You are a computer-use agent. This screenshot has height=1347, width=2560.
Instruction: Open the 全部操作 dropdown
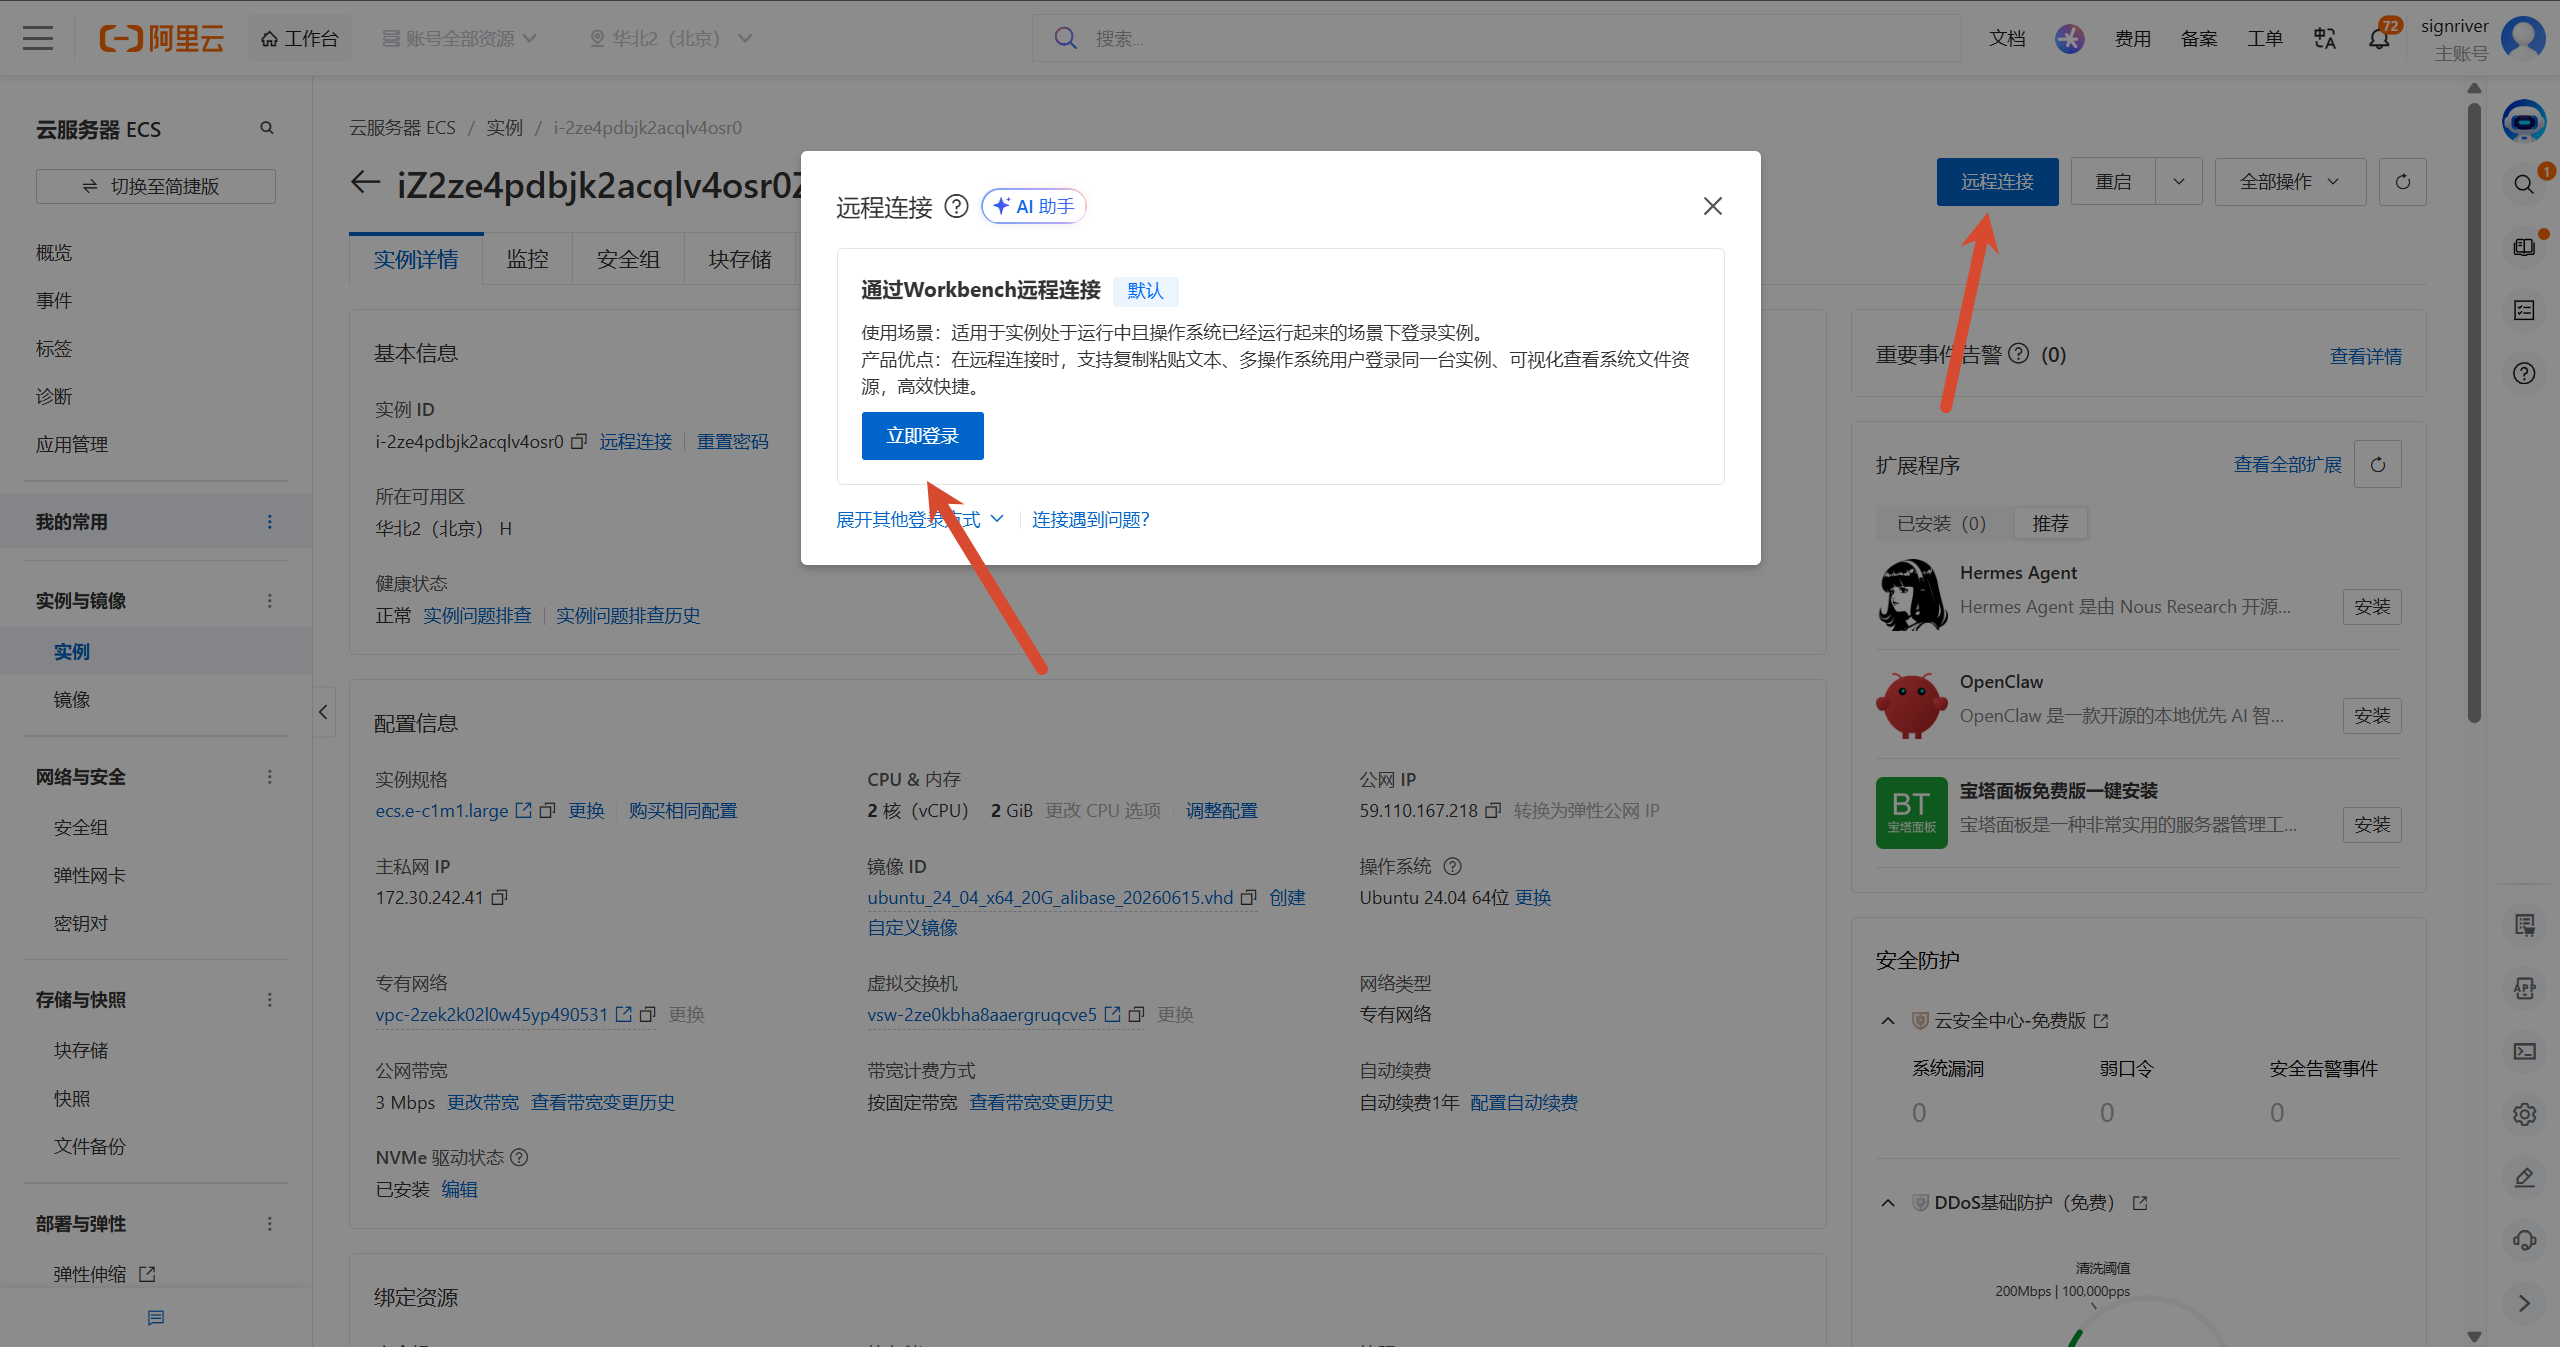[2290, 182]
